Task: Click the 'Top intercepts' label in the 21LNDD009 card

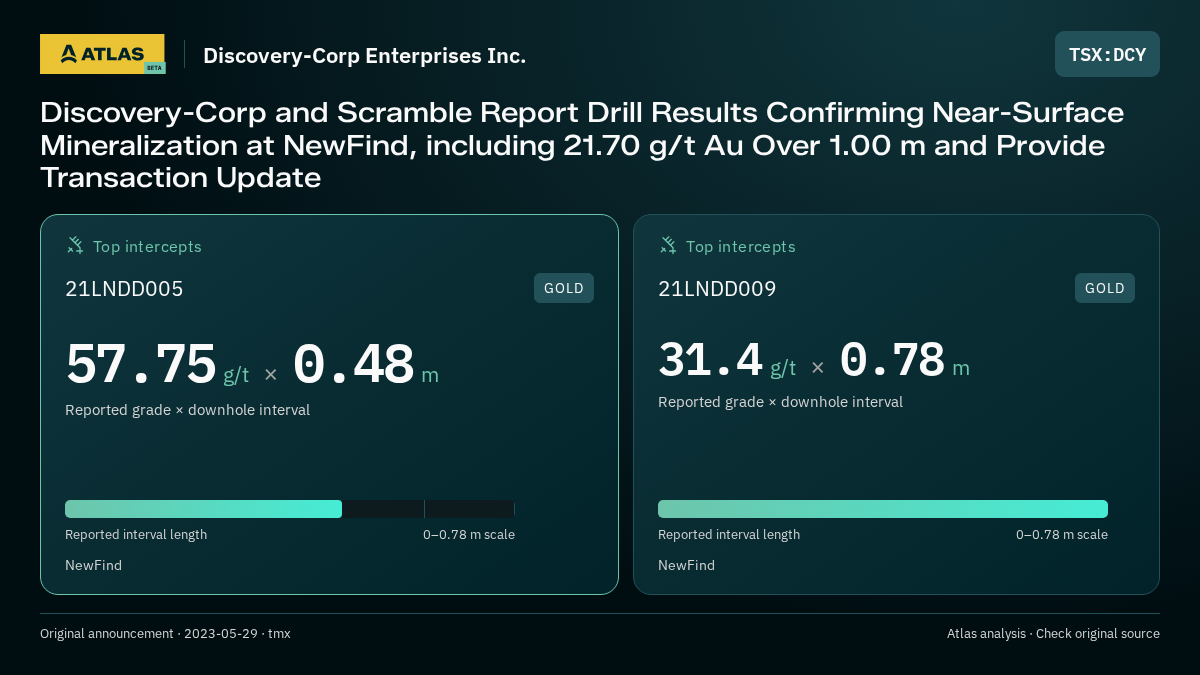Action: coord(740,246)
